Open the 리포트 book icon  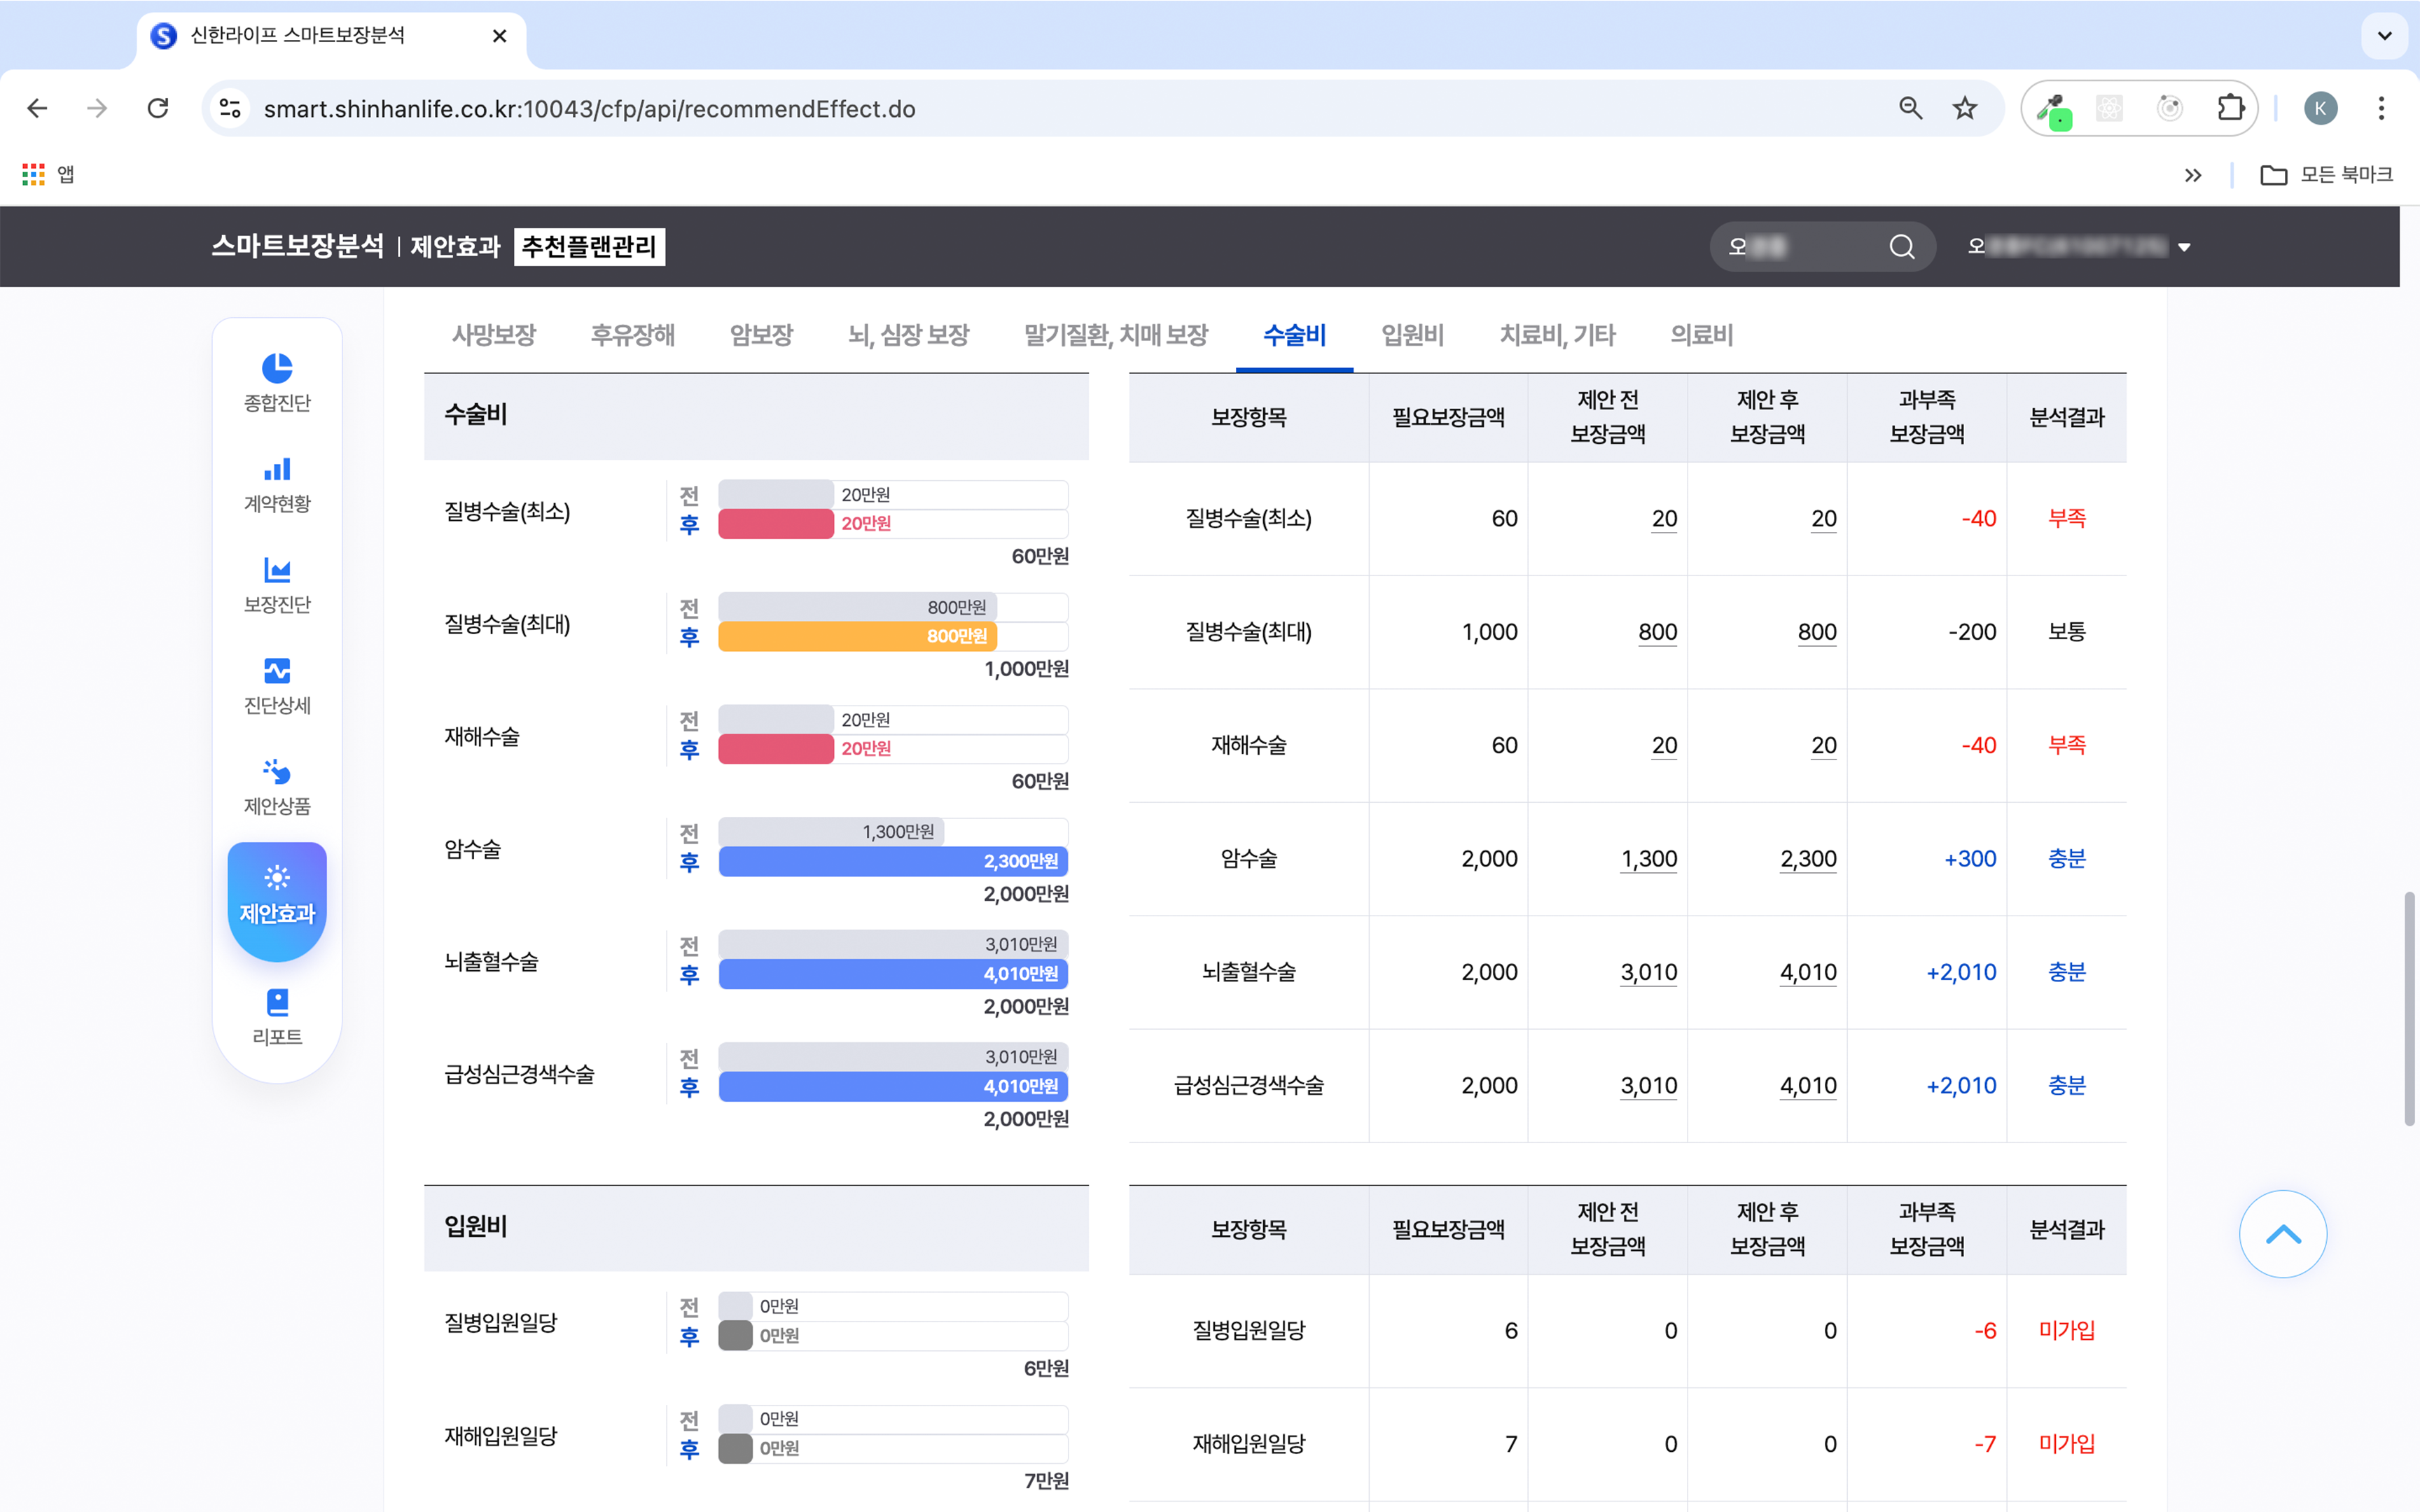point(277,1003)
